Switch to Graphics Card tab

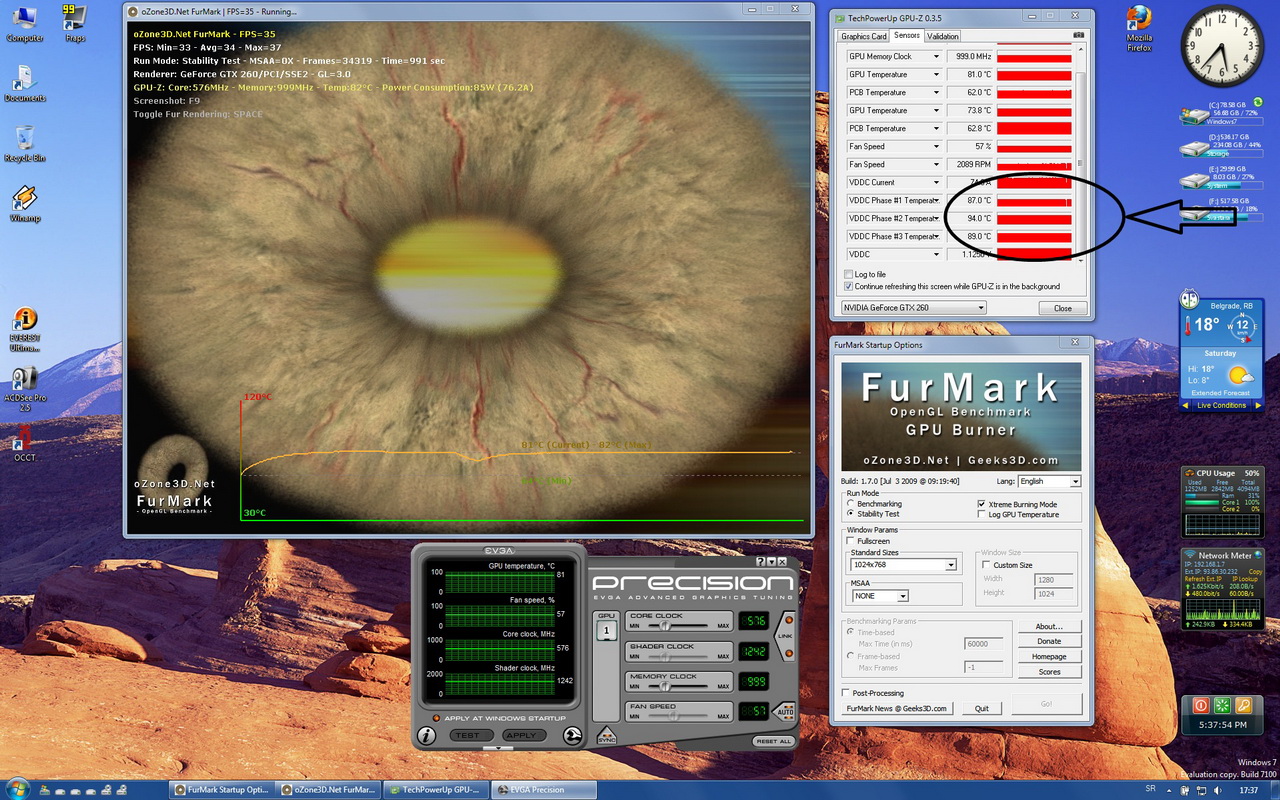point(864,37)
